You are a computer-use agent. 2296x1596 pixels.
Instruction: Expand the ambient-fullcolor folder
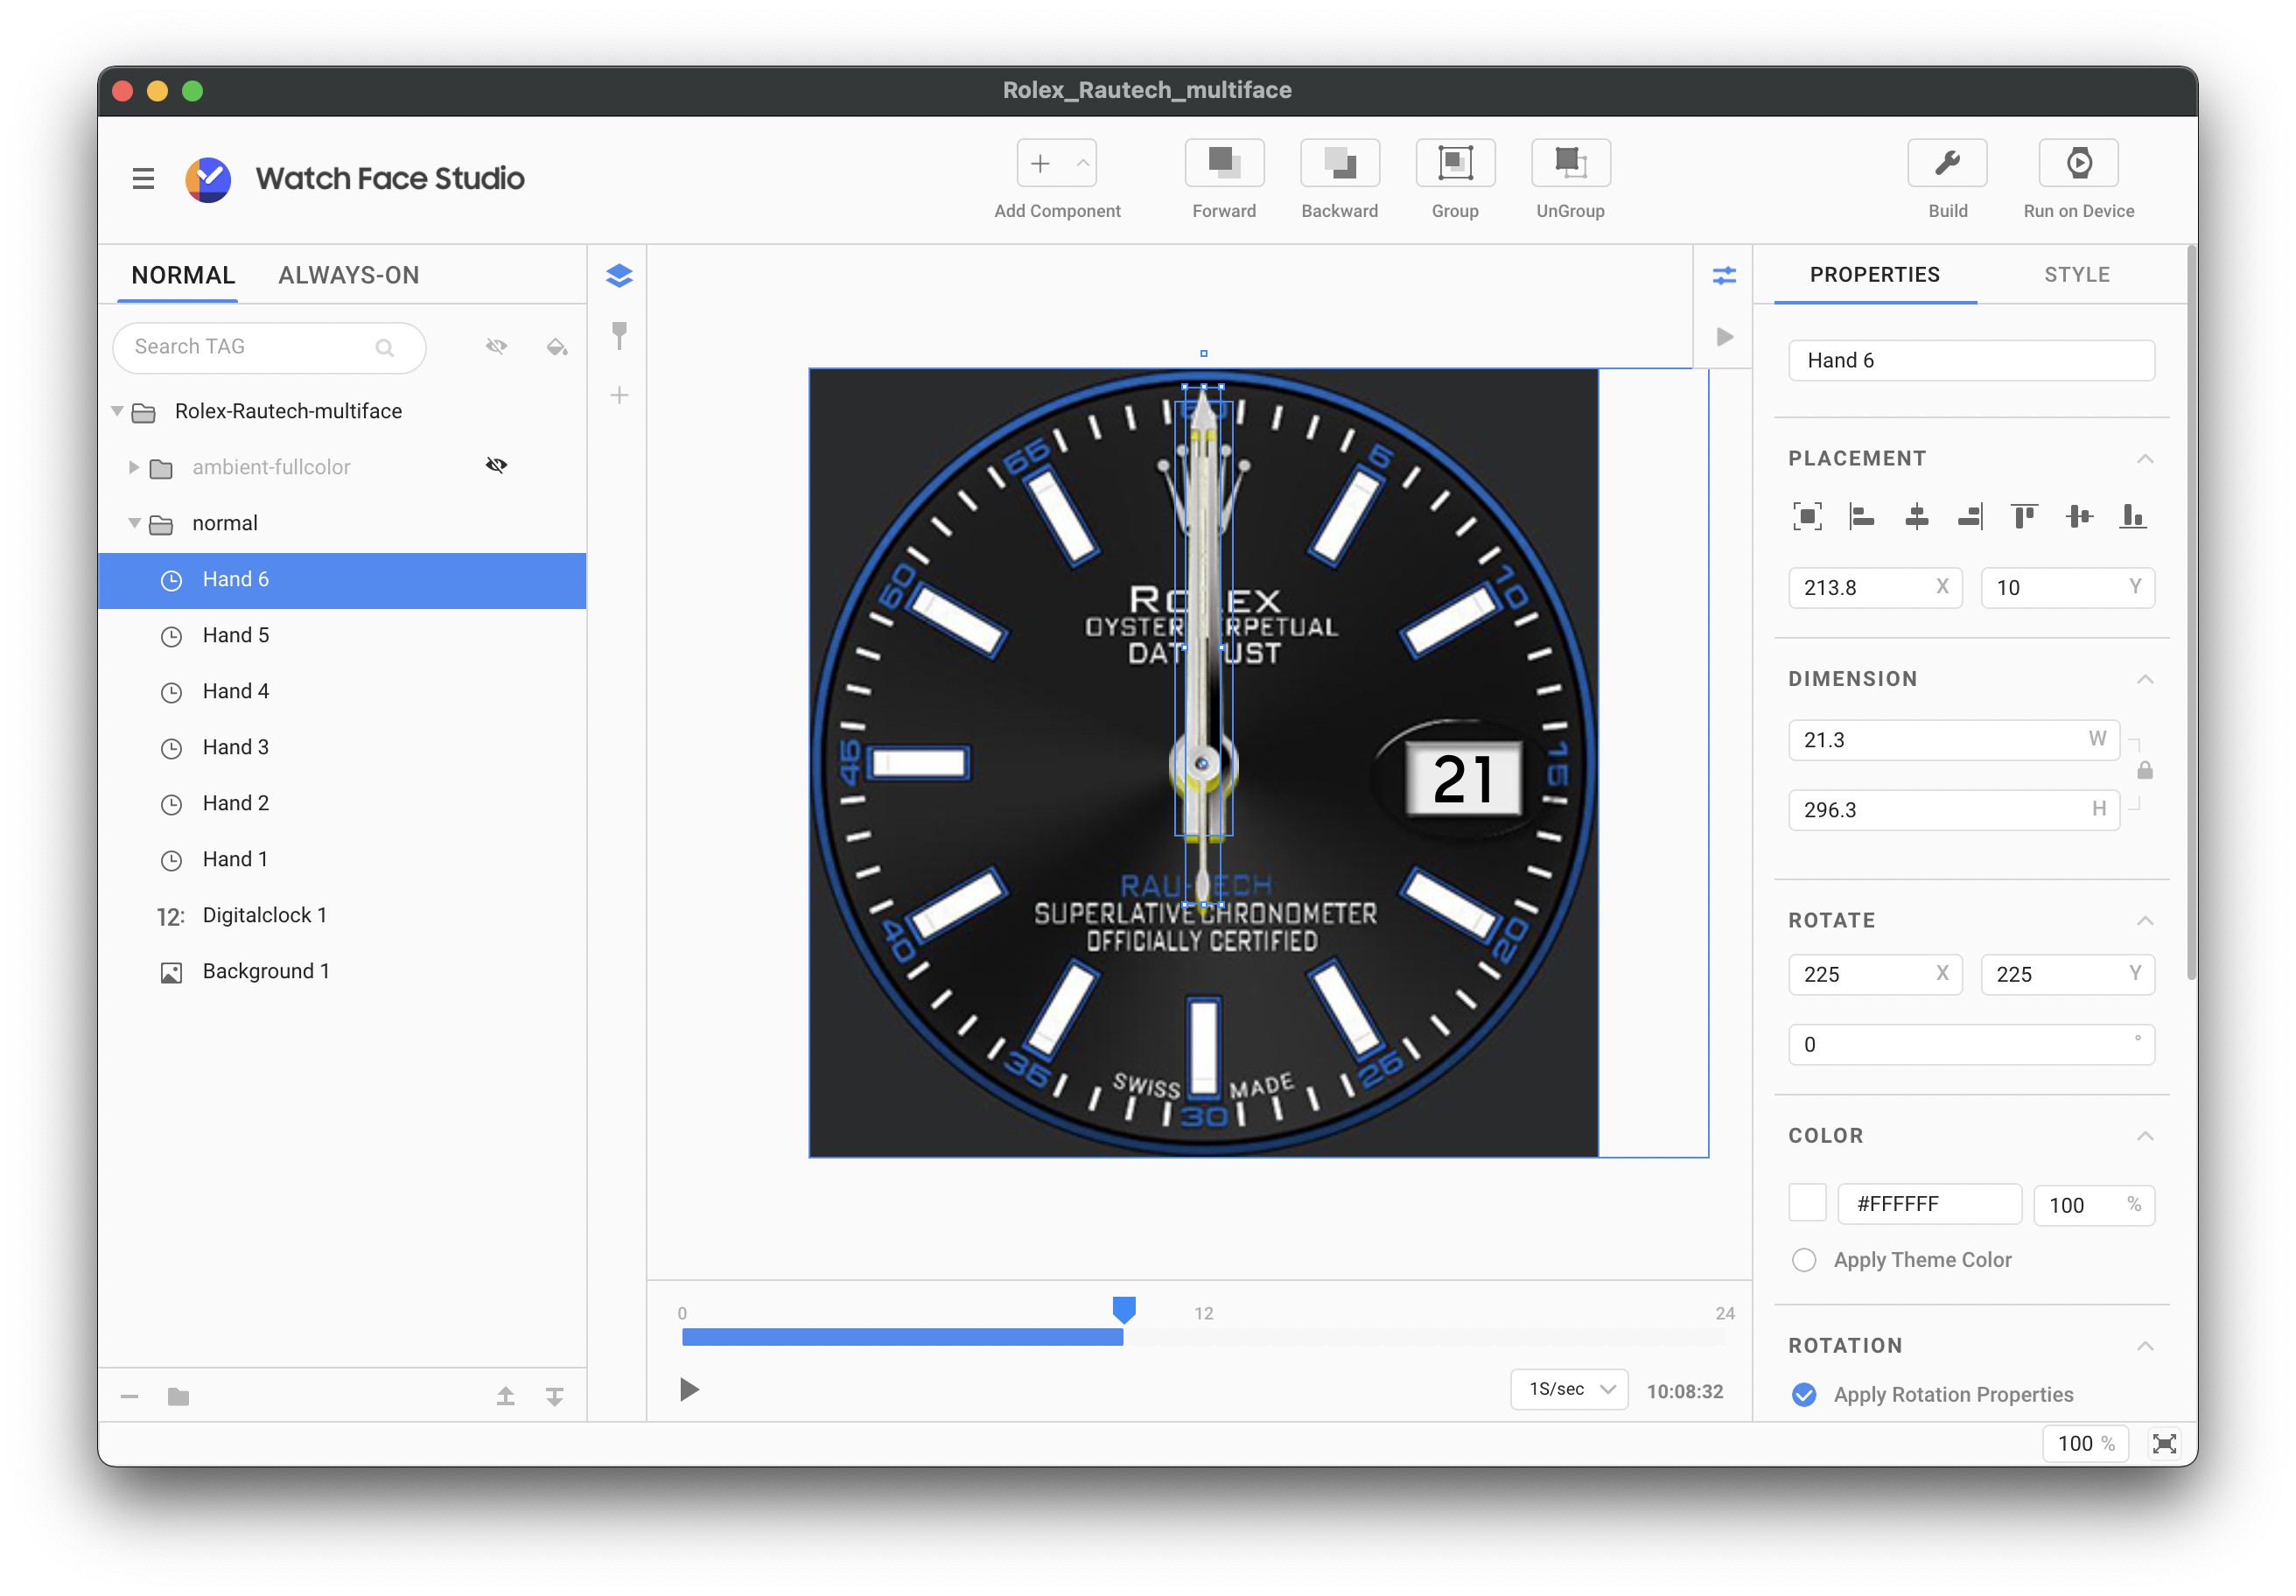pyautogui.click(x=133, y=467)
